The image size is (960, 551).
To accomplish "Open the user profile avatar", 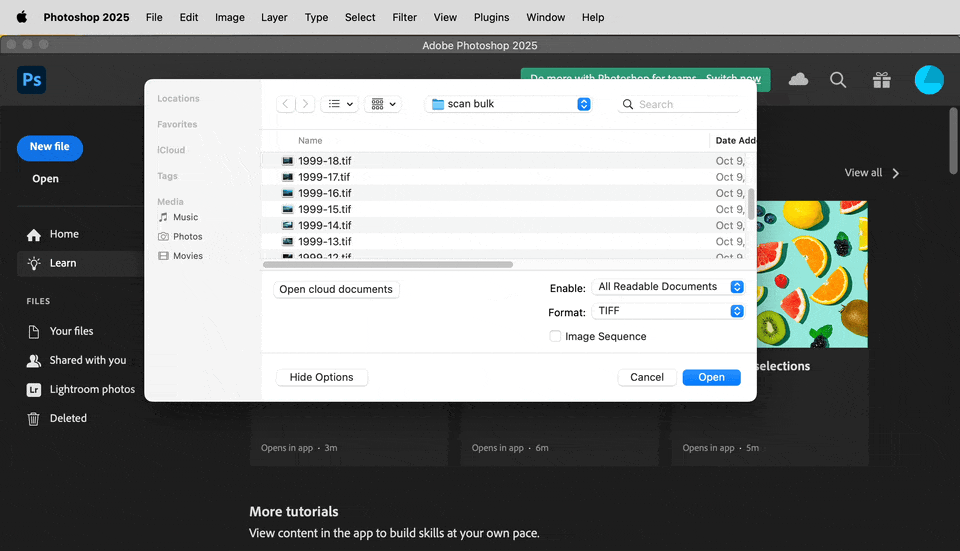I will click(929, 80).
